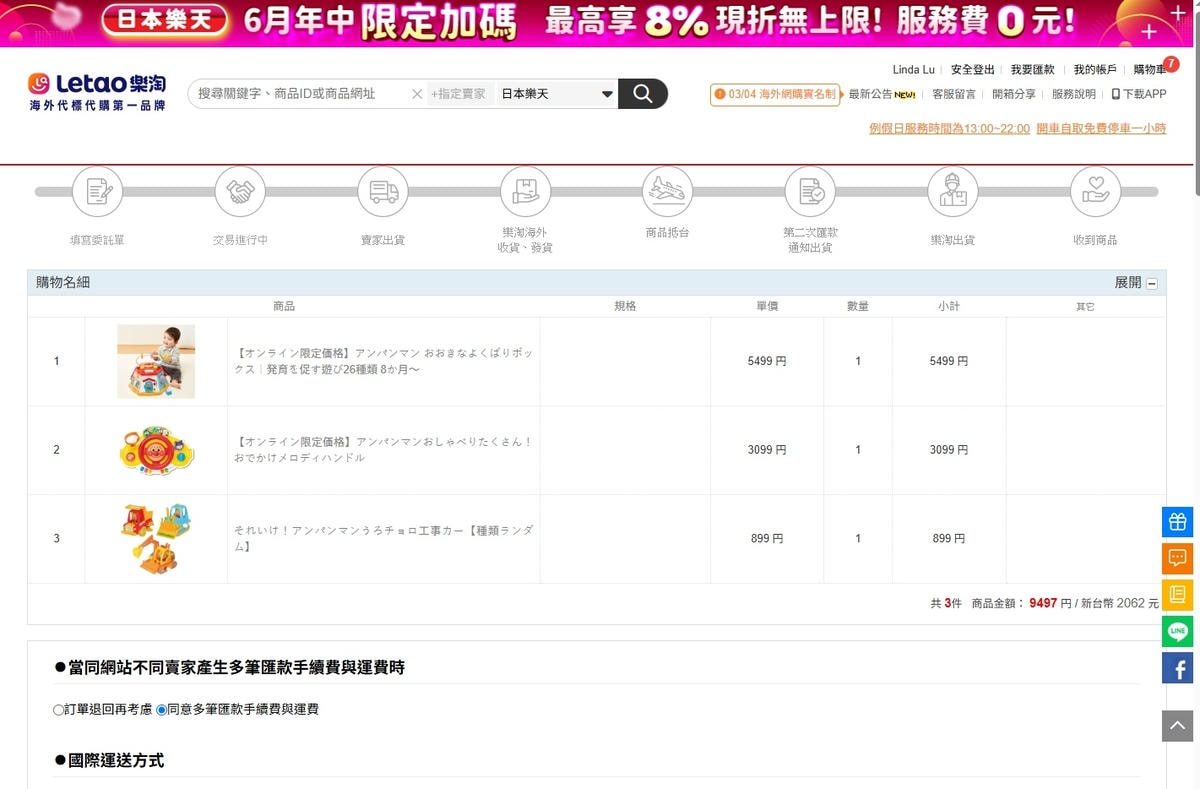The image size is (1200, 789).
Task: Click the 展開 expand label
Action: 1128,283
